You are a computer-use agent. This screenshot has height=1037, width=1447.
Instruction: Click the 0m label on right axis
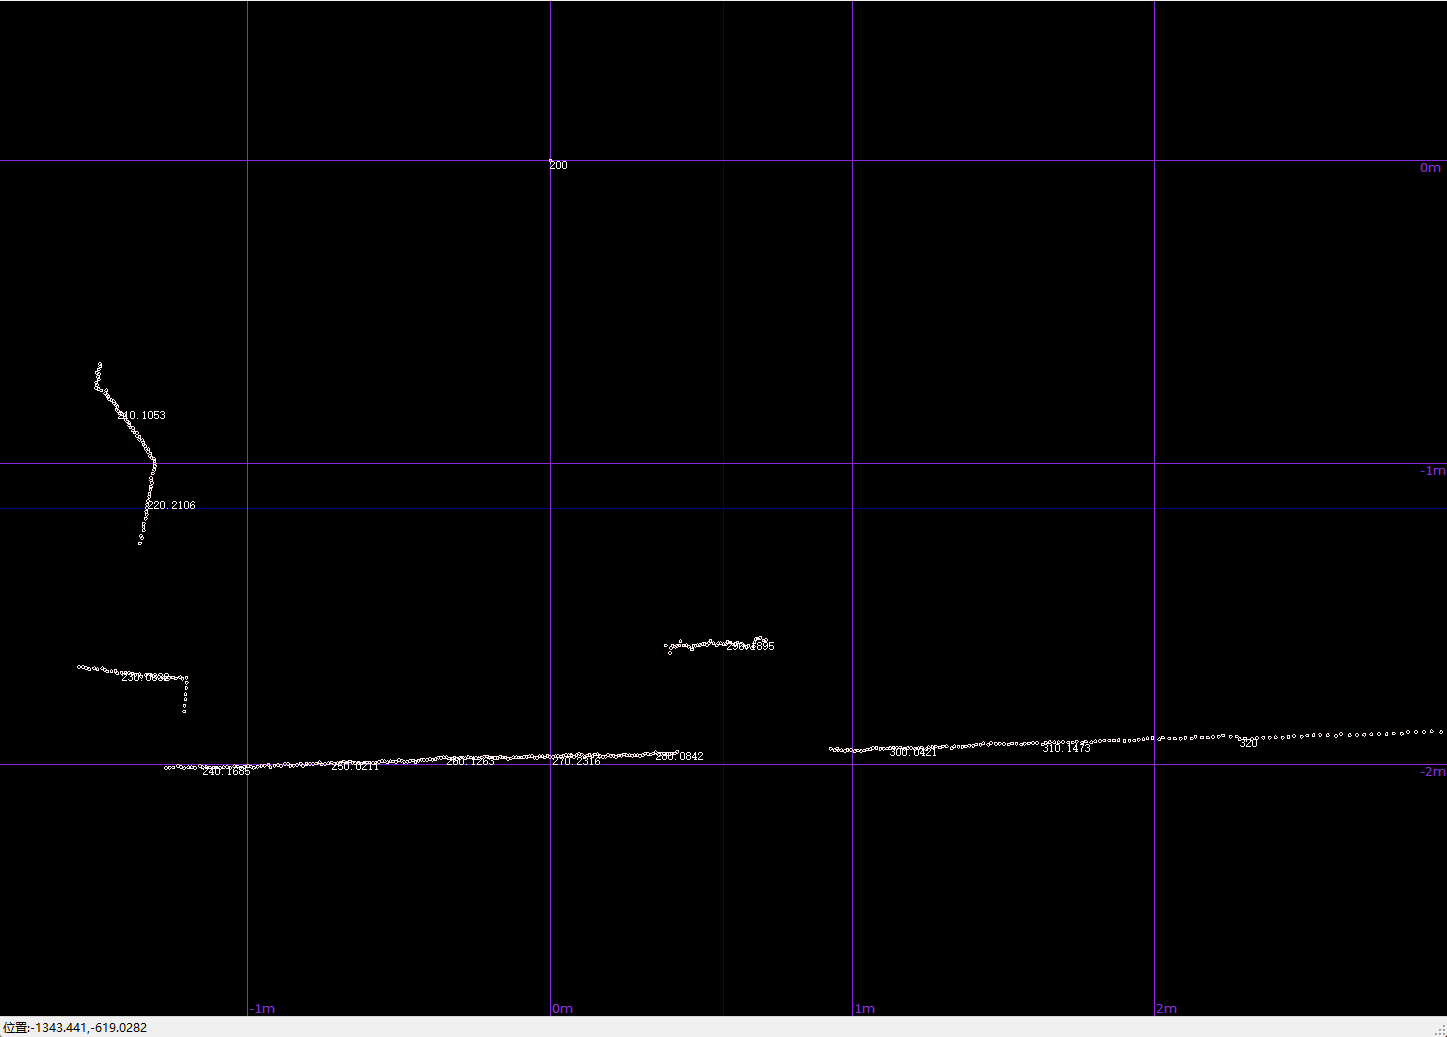[x=1430, y=168]
